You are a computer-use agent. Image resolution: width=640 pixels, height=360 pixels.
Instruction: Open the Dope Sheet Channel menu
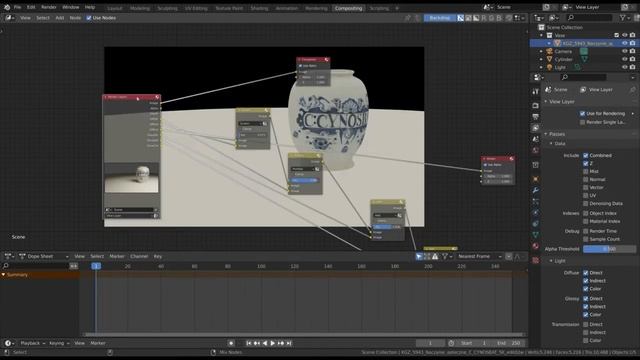click(139, 256)
